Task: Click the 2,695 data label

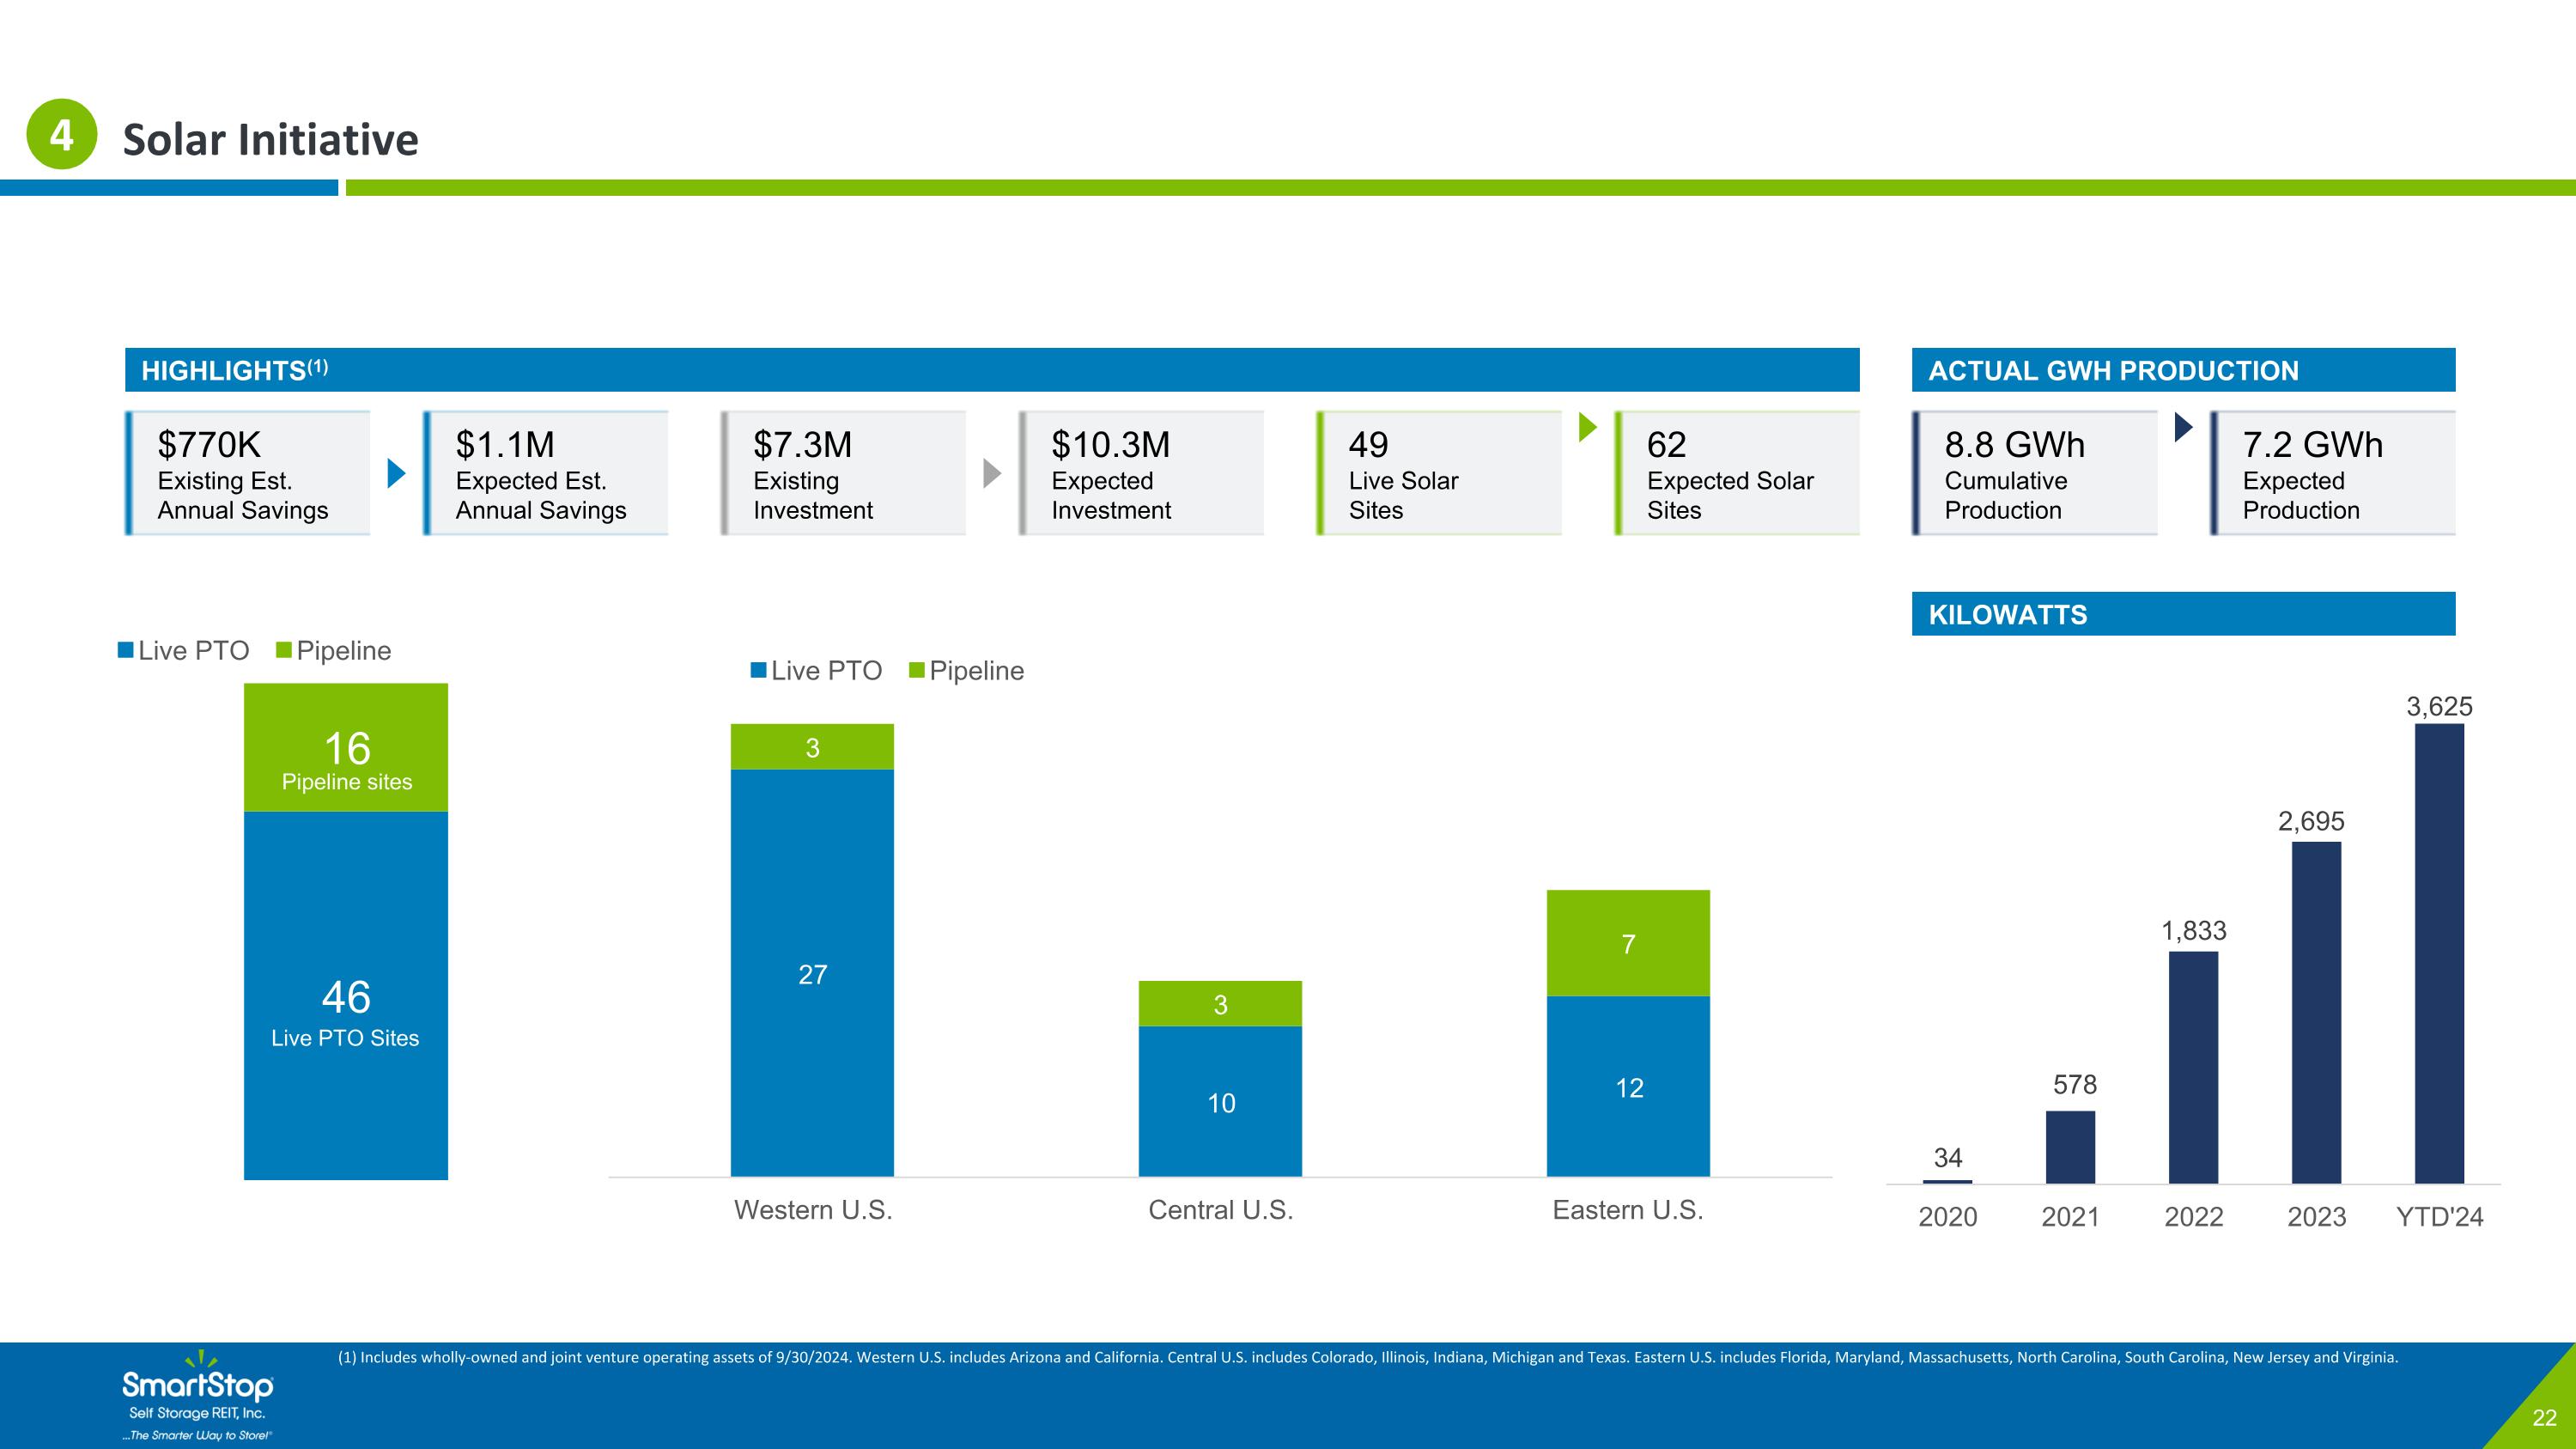Action: (2311, 821)
